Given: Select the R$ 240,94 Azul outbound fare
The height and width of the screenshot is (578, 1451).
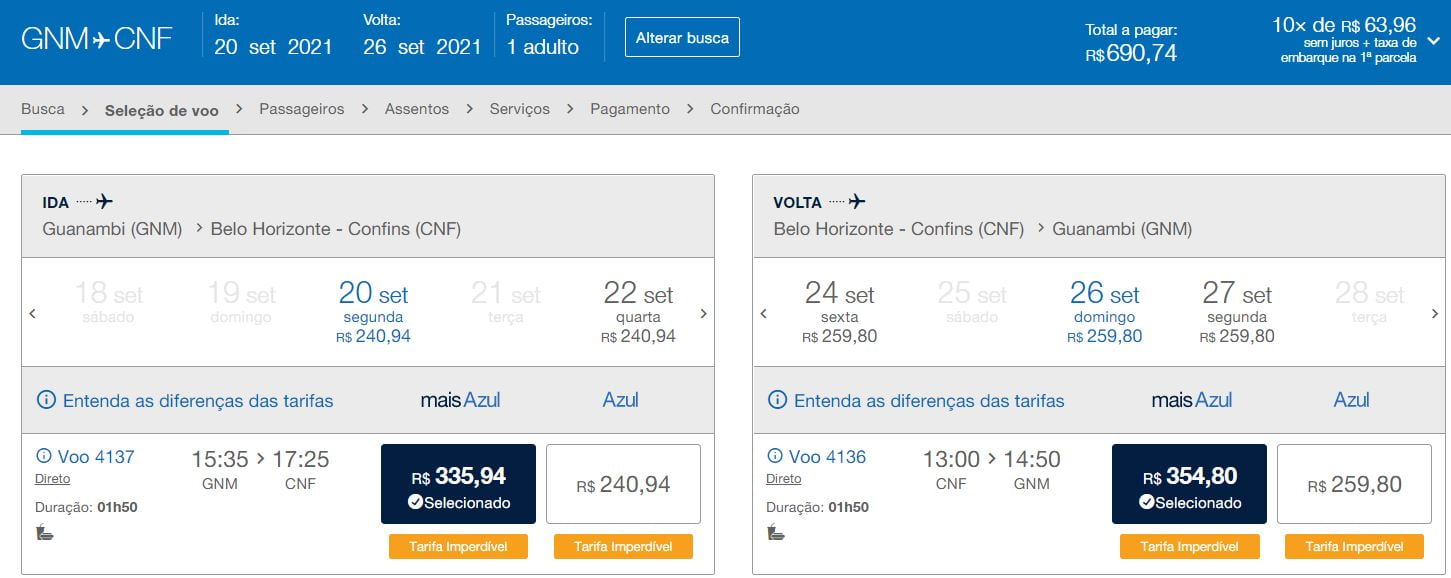Looking at the screenshot, I should [624, 484].
